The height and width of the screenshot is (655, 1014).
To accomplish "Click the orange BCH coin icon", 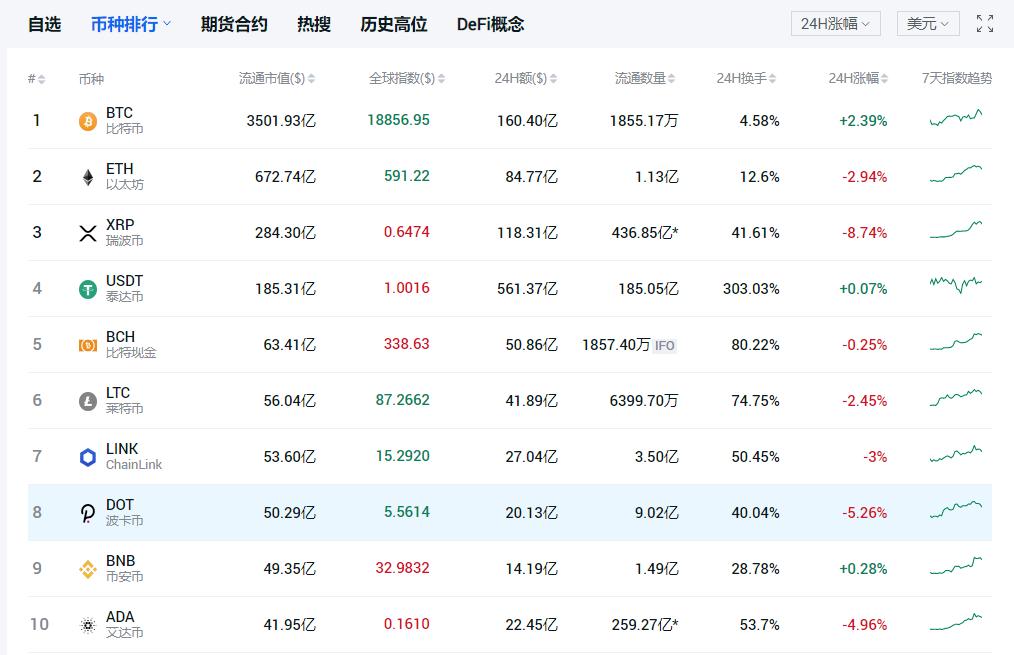I will tap(88, 345).
